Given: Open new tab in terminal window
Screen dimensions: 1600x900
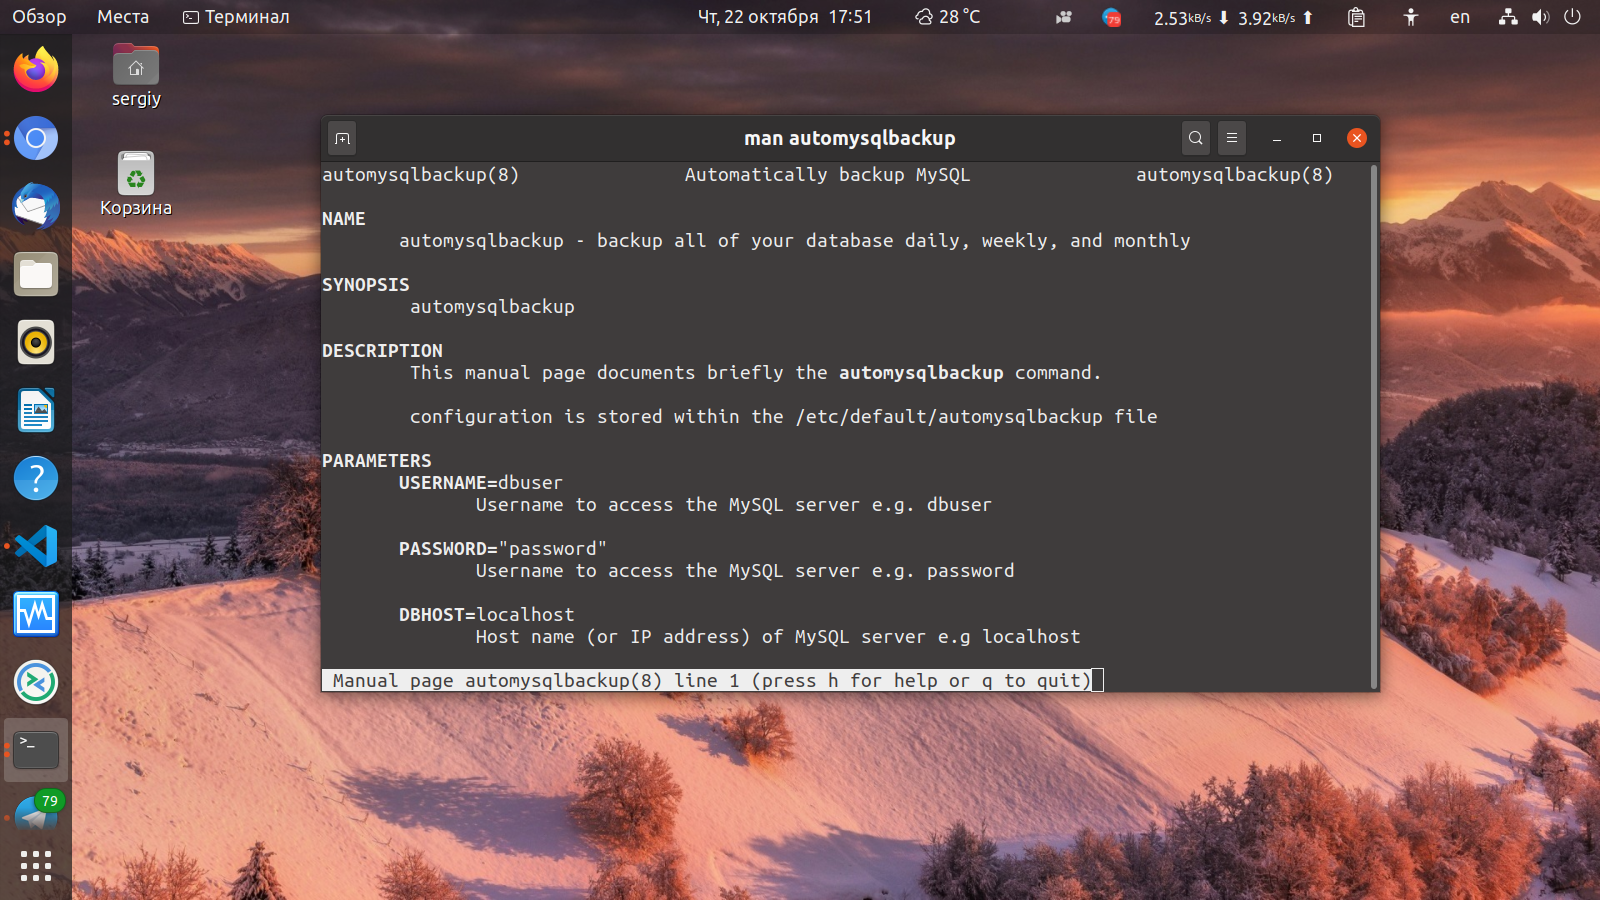Looking at the screenshot, I should point(342,138).
